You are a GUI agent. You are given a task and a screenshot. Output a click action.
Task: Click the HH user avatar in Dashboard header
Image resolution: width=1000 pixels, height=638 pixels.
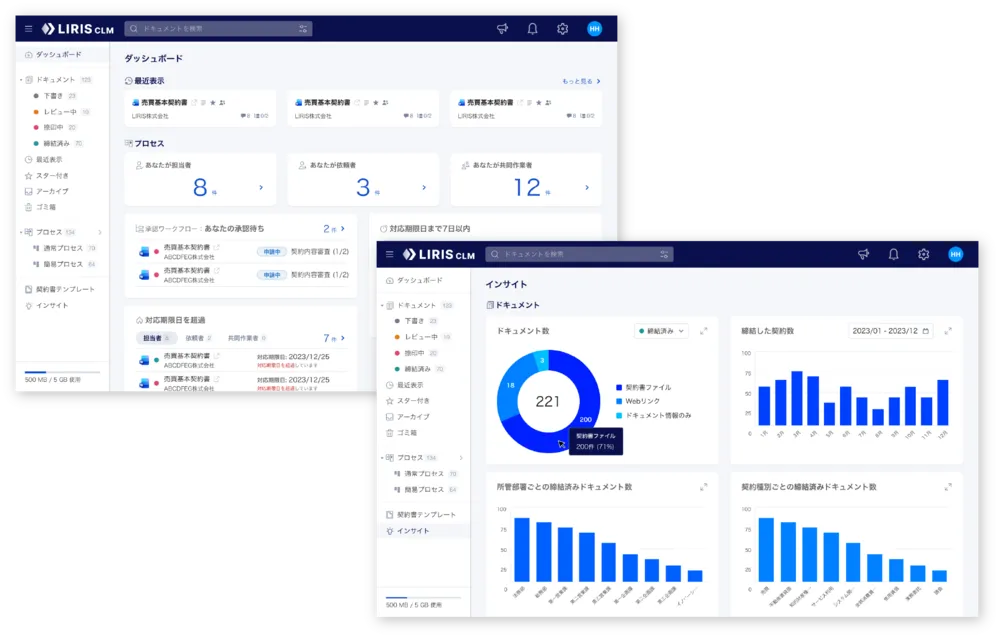pyautogui.click(x=594, y=29)
